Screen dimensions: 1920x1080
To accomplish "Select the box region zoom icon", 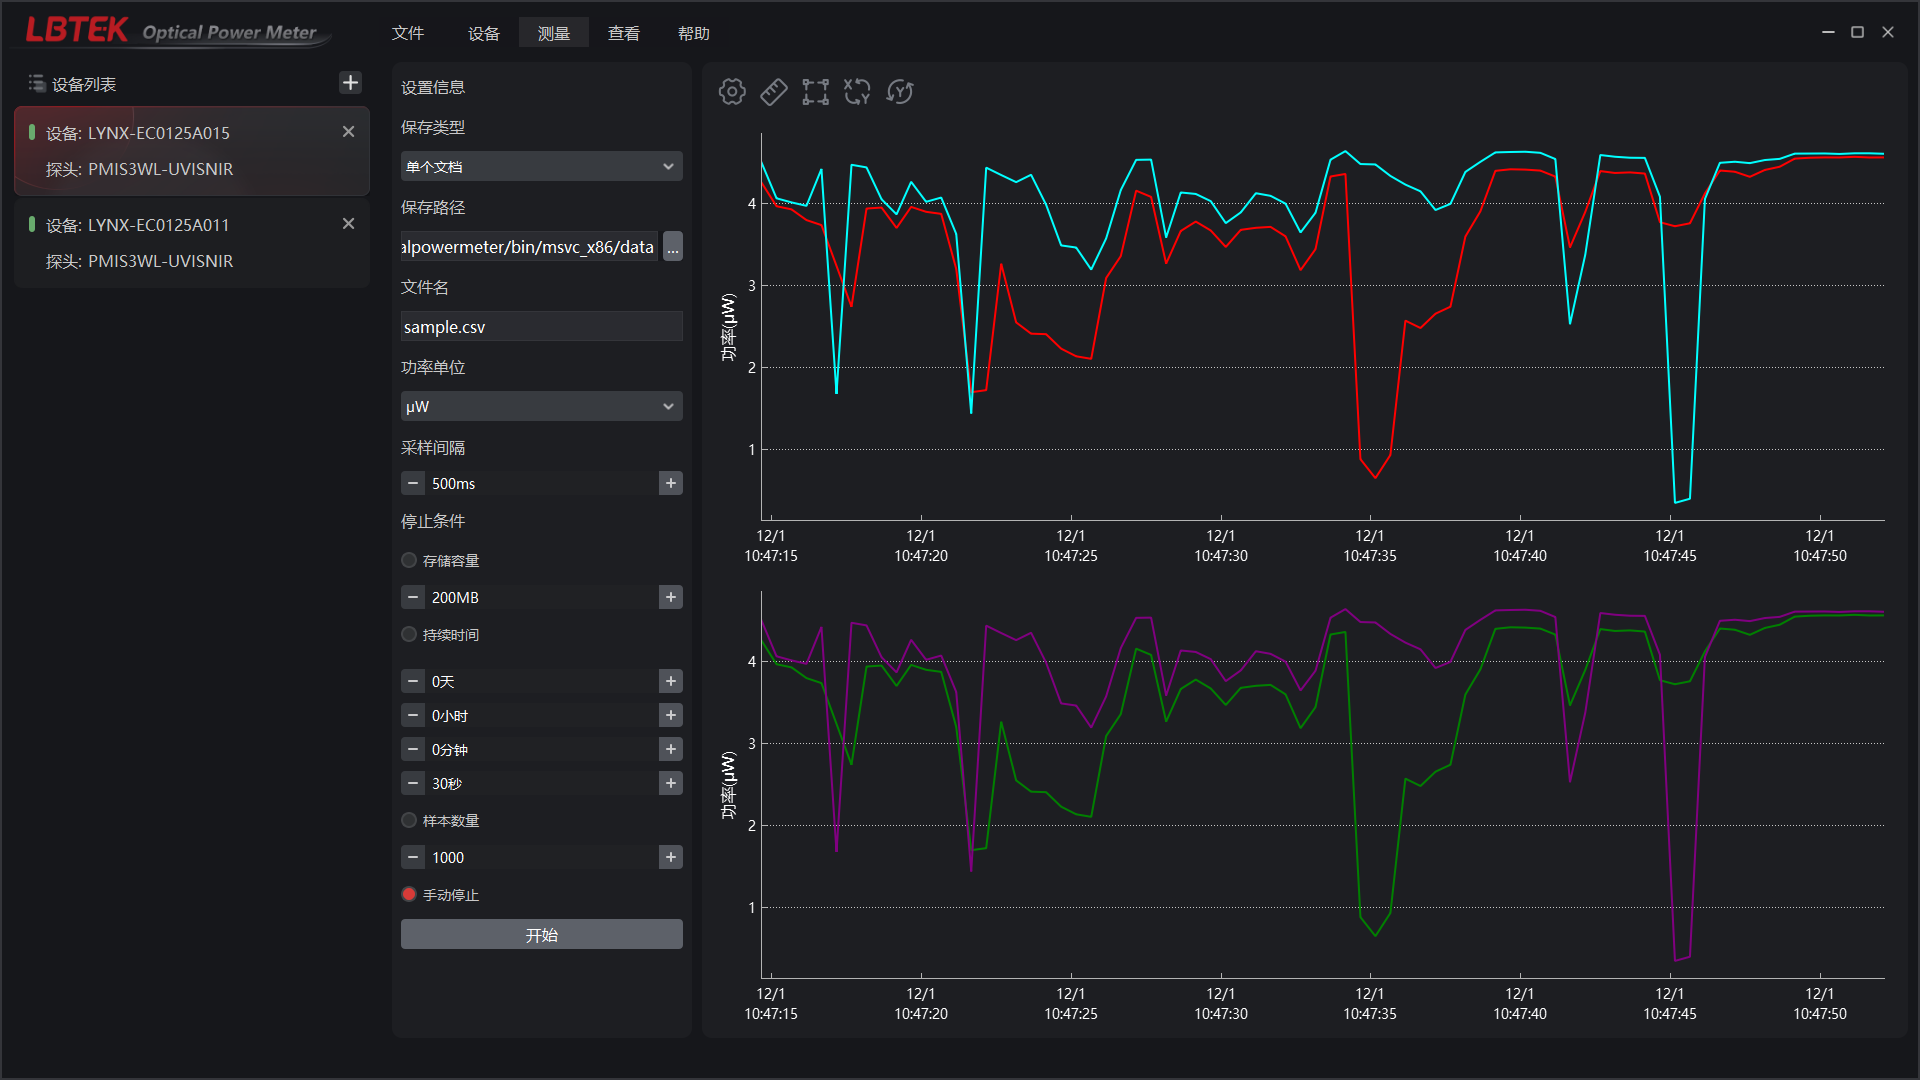I will 815,92.
